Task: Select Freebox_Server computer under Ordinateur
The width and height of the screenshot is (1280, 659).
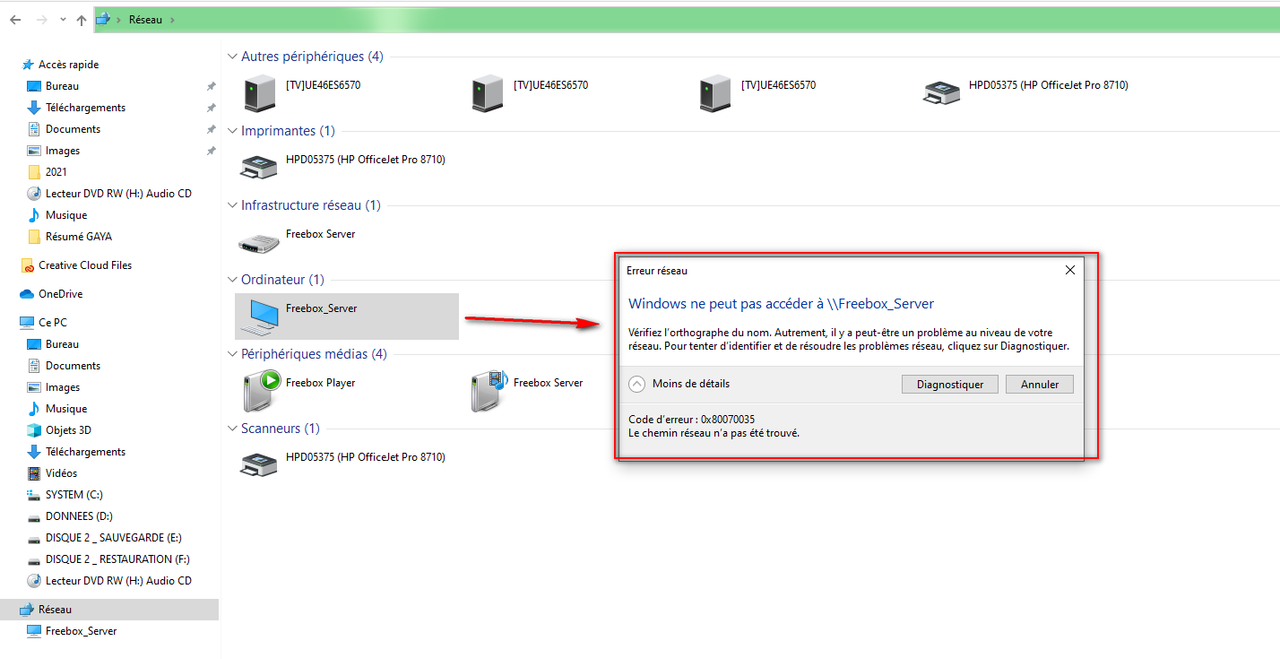Action: coord(346,316)
